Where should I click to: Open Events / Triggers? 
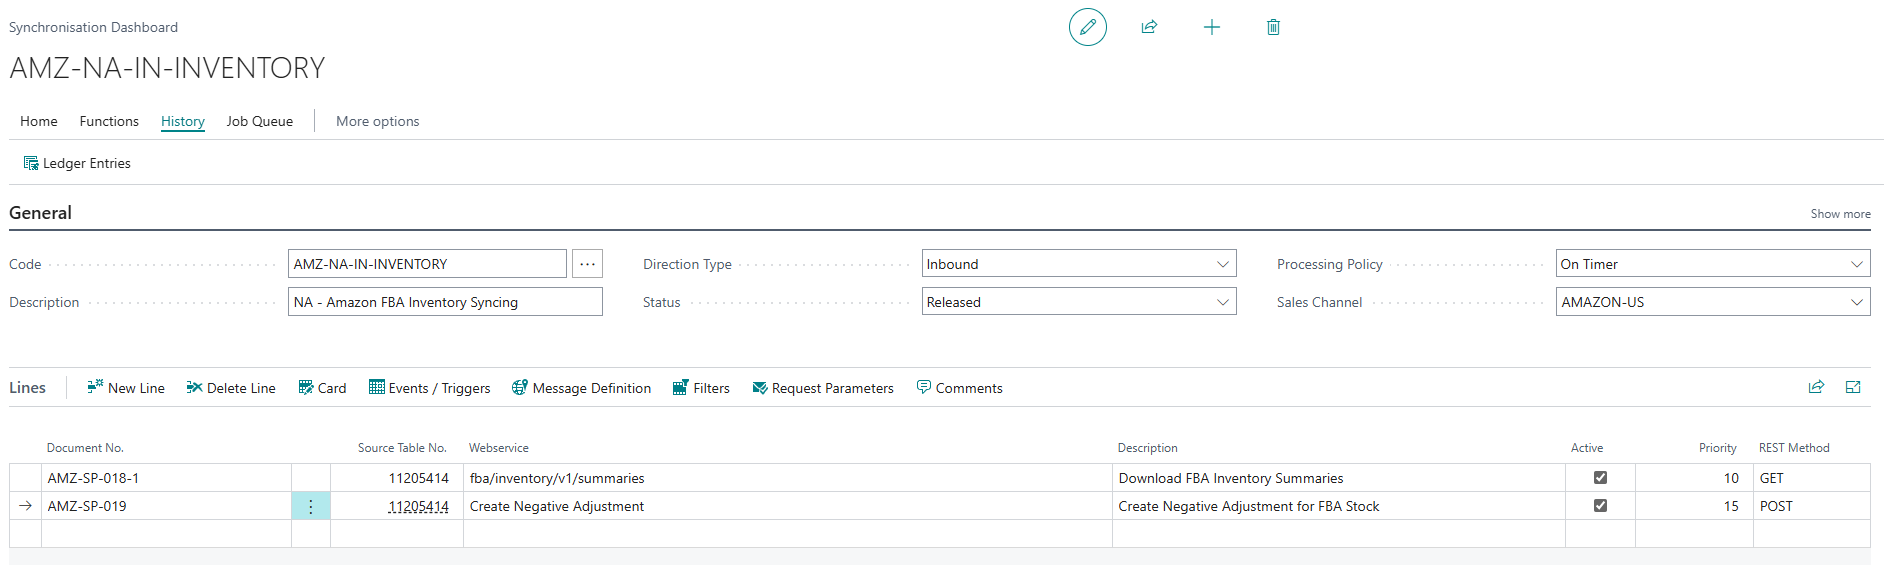[x=430, y=388]
